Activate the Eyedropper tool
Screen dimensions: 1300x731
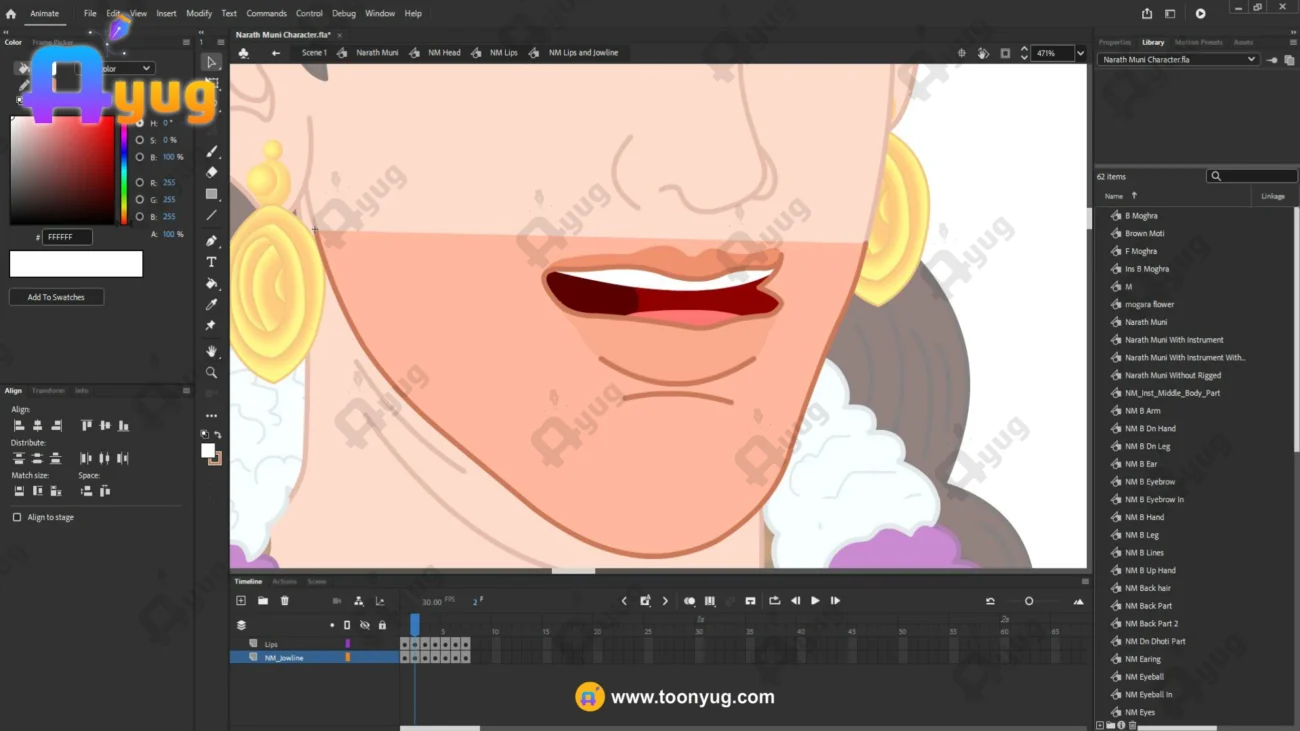coord(211,305)
